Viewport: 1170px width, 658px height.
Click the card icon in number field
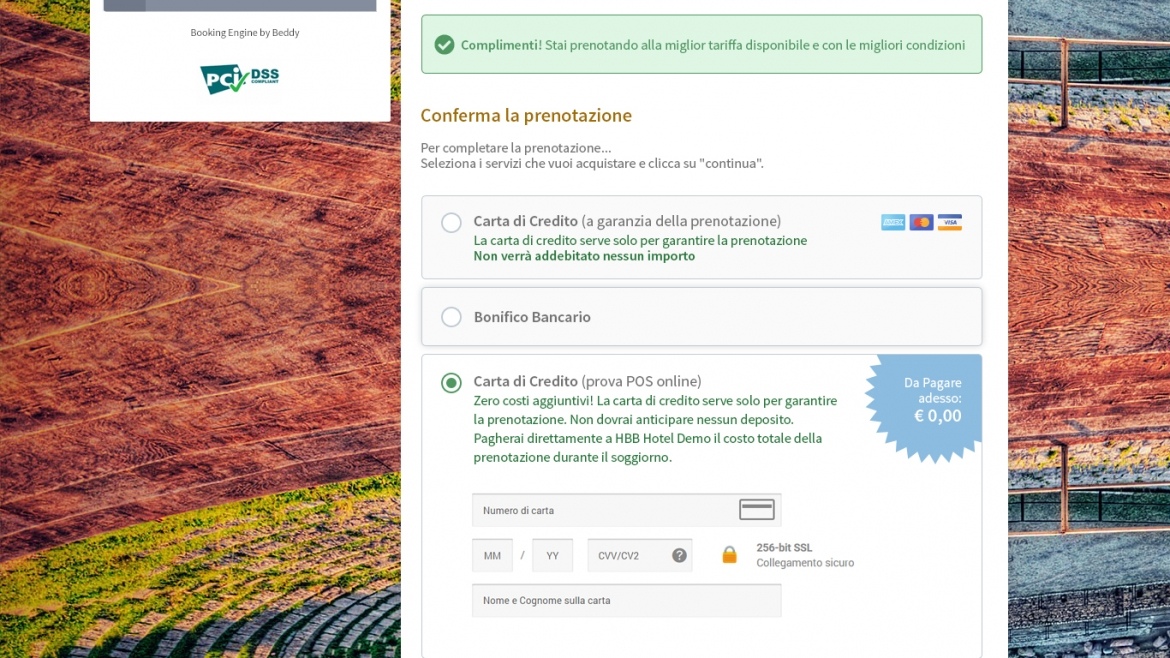(757, 510)
